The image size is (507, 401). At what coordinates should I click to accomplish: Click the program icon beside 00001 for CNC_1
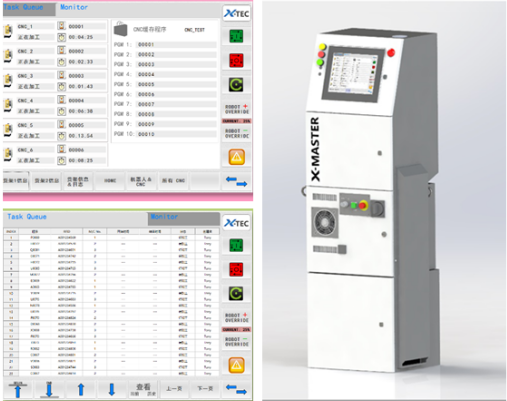(x=61, y=26)
